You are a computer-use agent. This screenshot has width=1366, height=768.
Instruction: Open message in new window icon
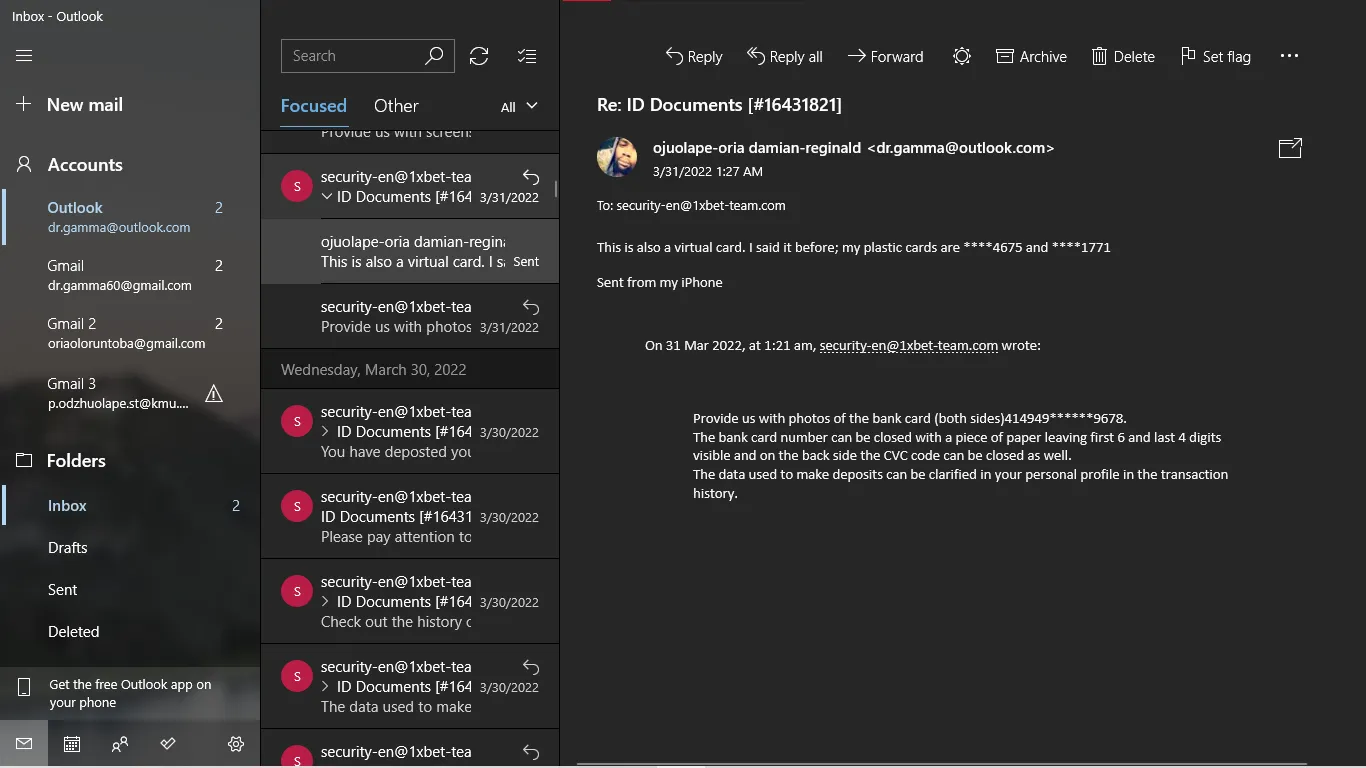click(1290, 148)
